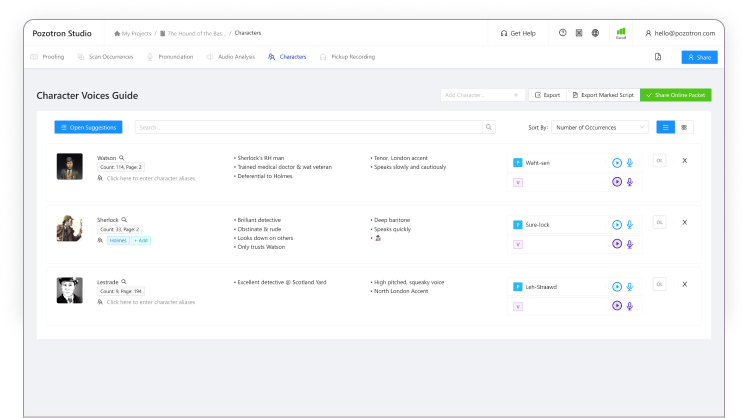Viewport: 748px width, 418px height.
Task: Click Sherlock's "Deep baritone" voice note
Action: [392, 220]
